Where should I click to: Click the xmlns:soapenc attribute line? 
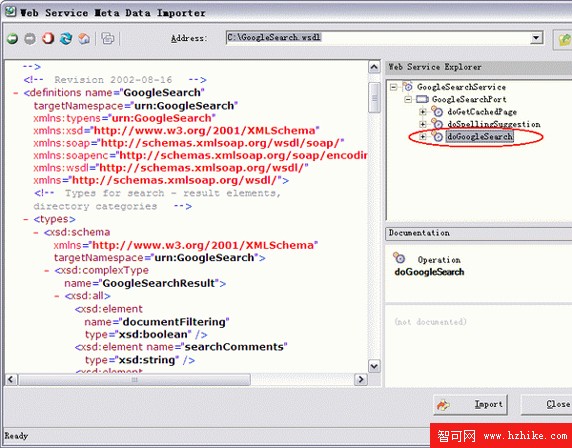click(200, 156)
